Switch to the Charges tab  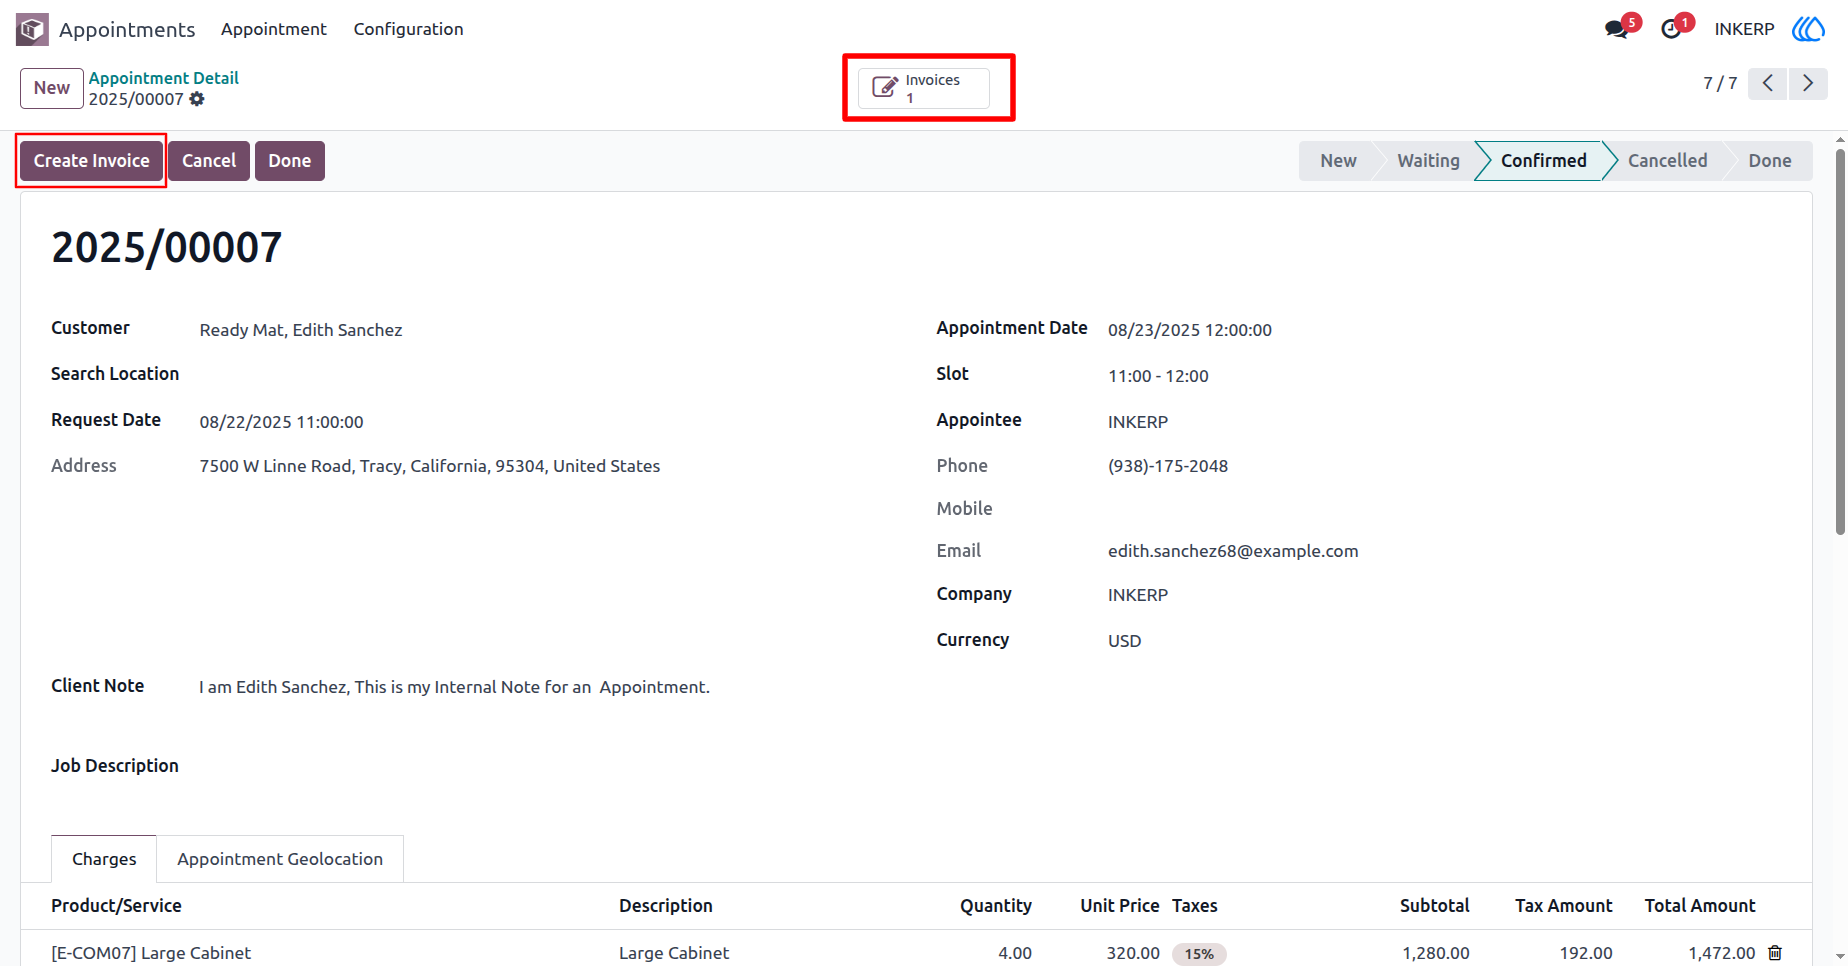pyautogui.click(x=104, y=859)
